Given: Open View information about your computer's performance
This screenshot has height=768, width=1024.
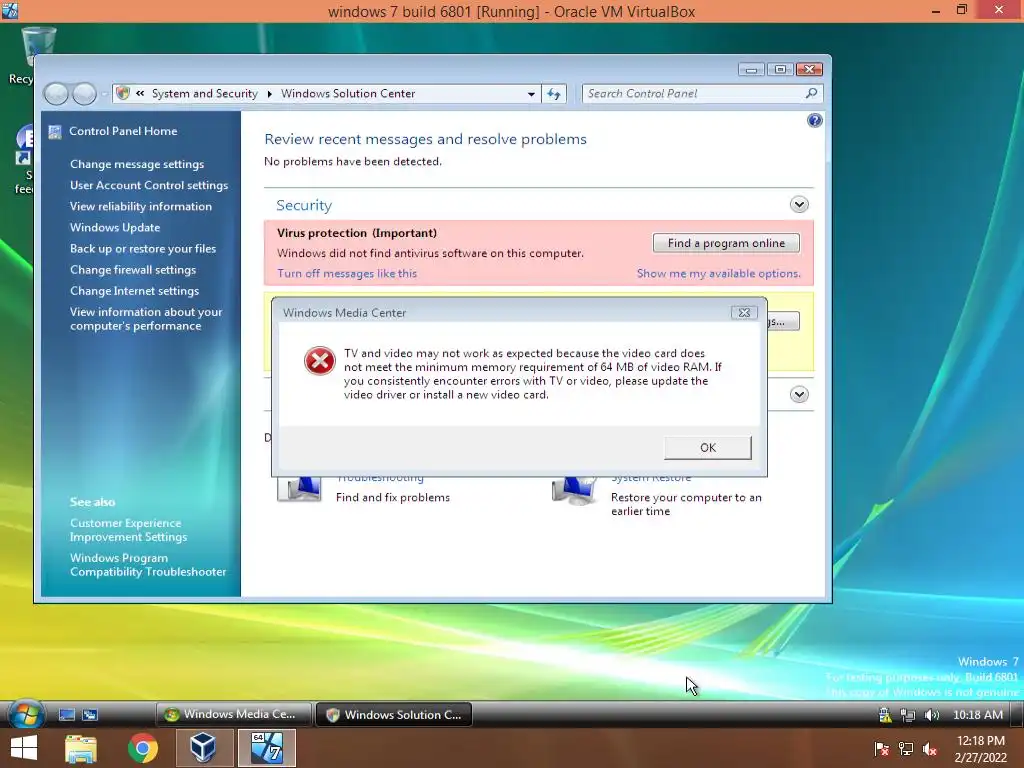Looking at the screenshot, I should [x=146, y=319].
